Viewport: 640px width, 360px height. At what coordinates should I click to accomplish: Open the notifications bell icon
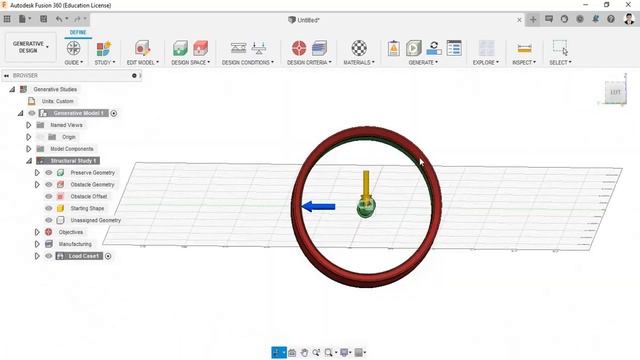tap(596, 19)
